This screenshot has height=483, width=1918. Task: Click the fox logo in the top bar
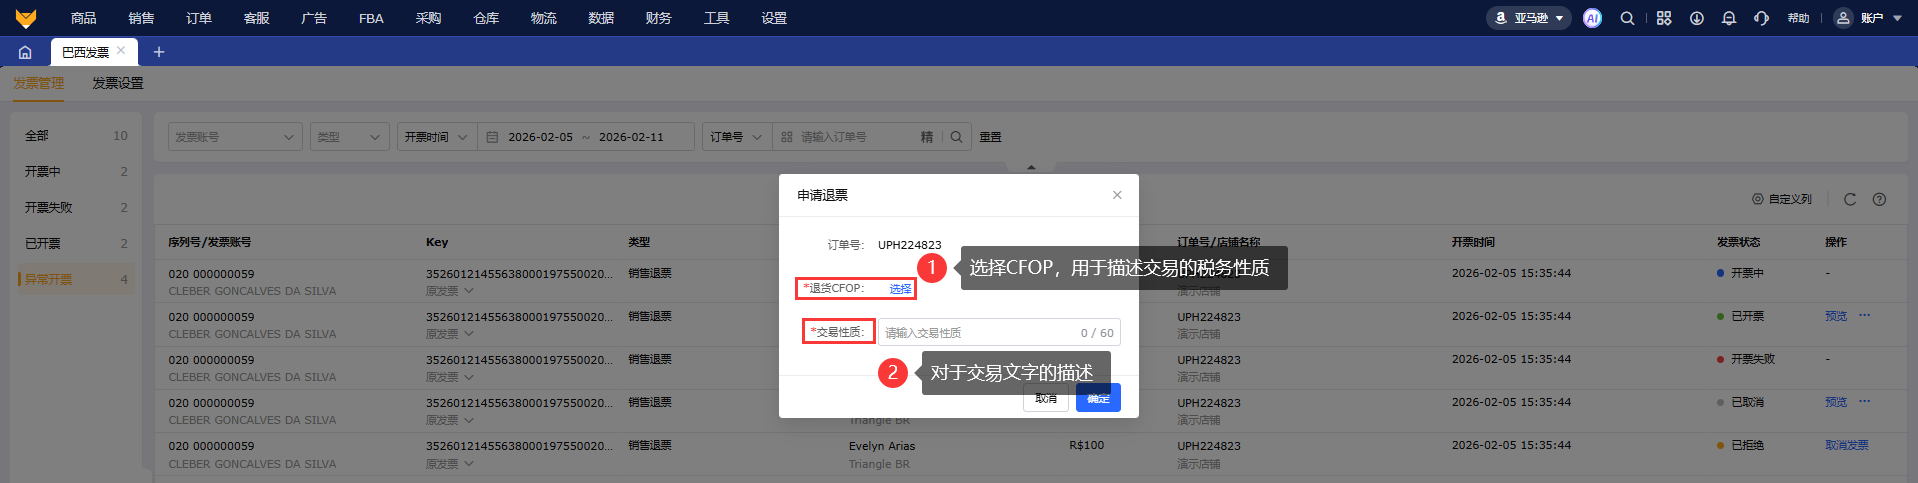click(x=26, y=18)
